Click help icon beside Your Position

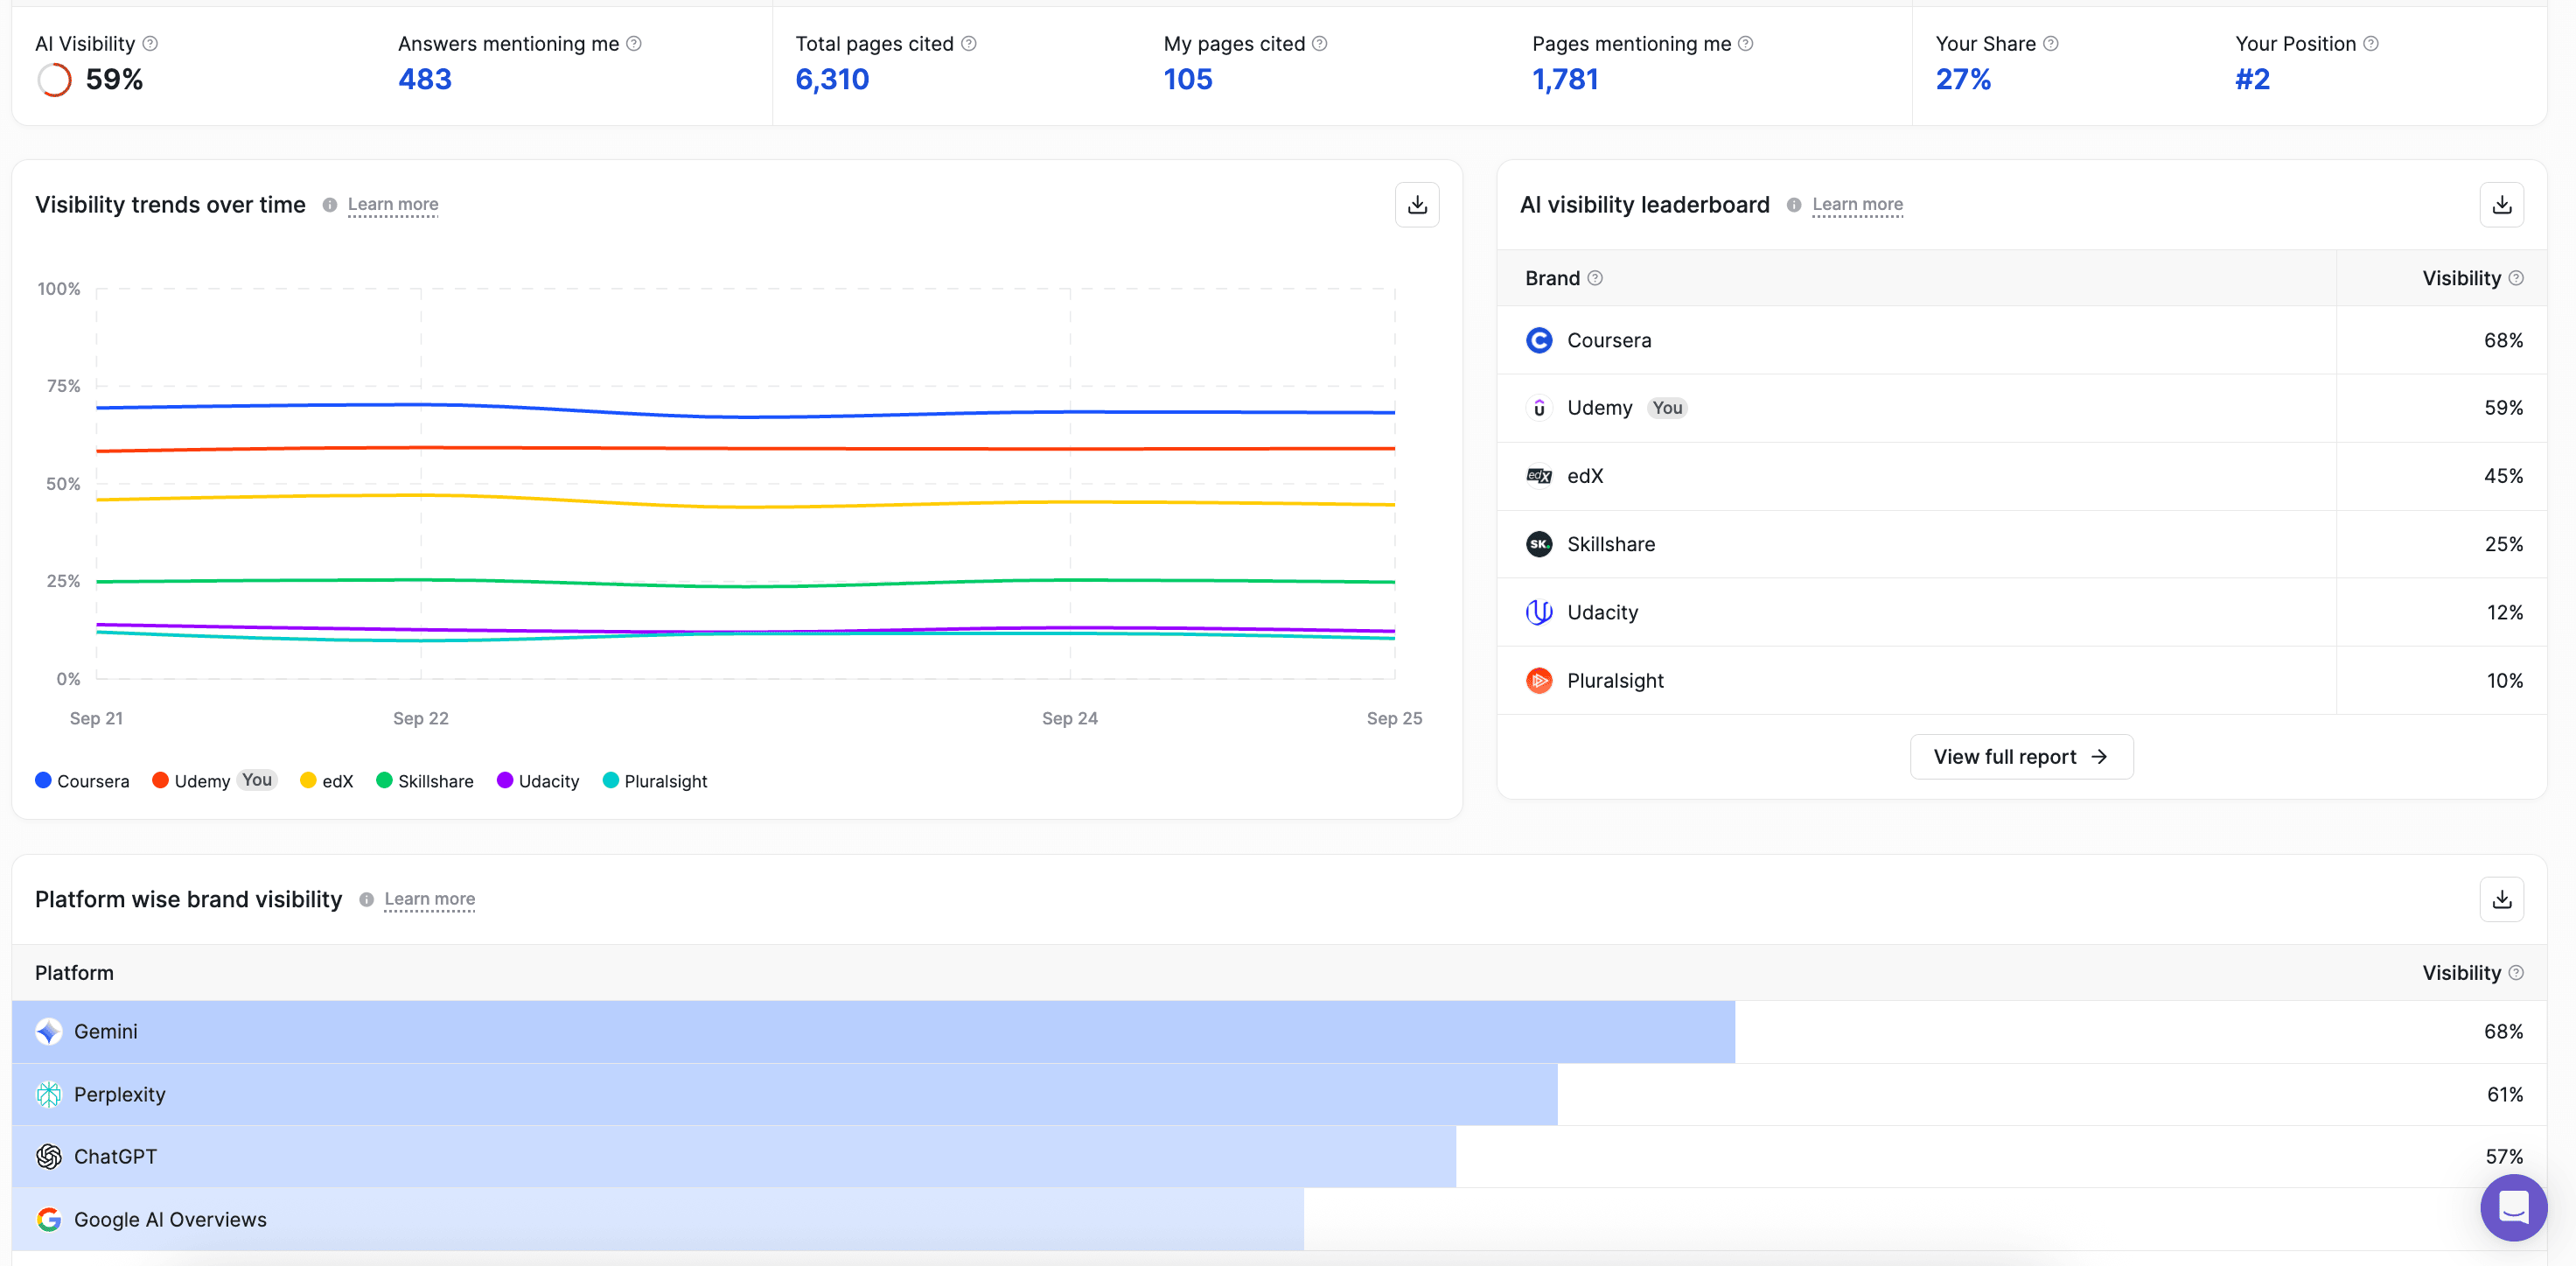(x=2370, y=44)
